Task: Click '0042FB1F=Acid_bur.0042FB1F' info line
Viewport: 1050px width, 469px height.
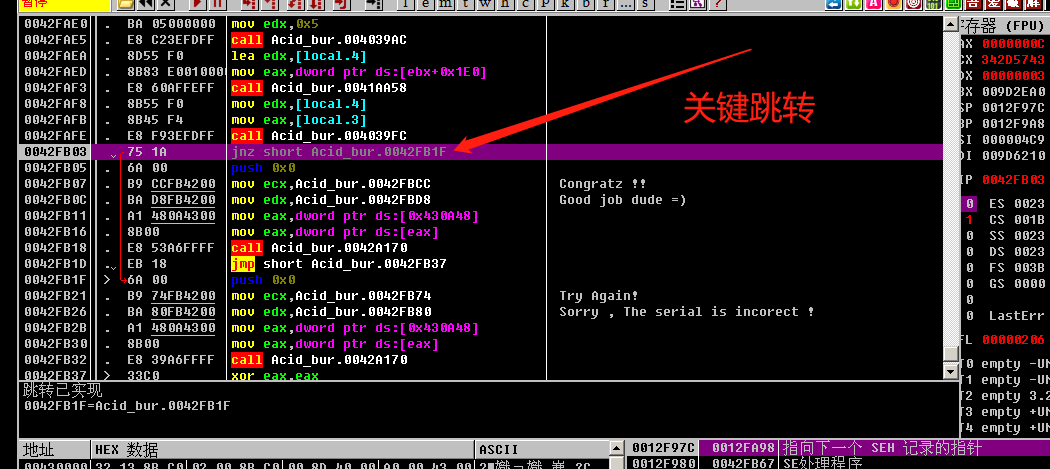Action: tap(127, 406)
